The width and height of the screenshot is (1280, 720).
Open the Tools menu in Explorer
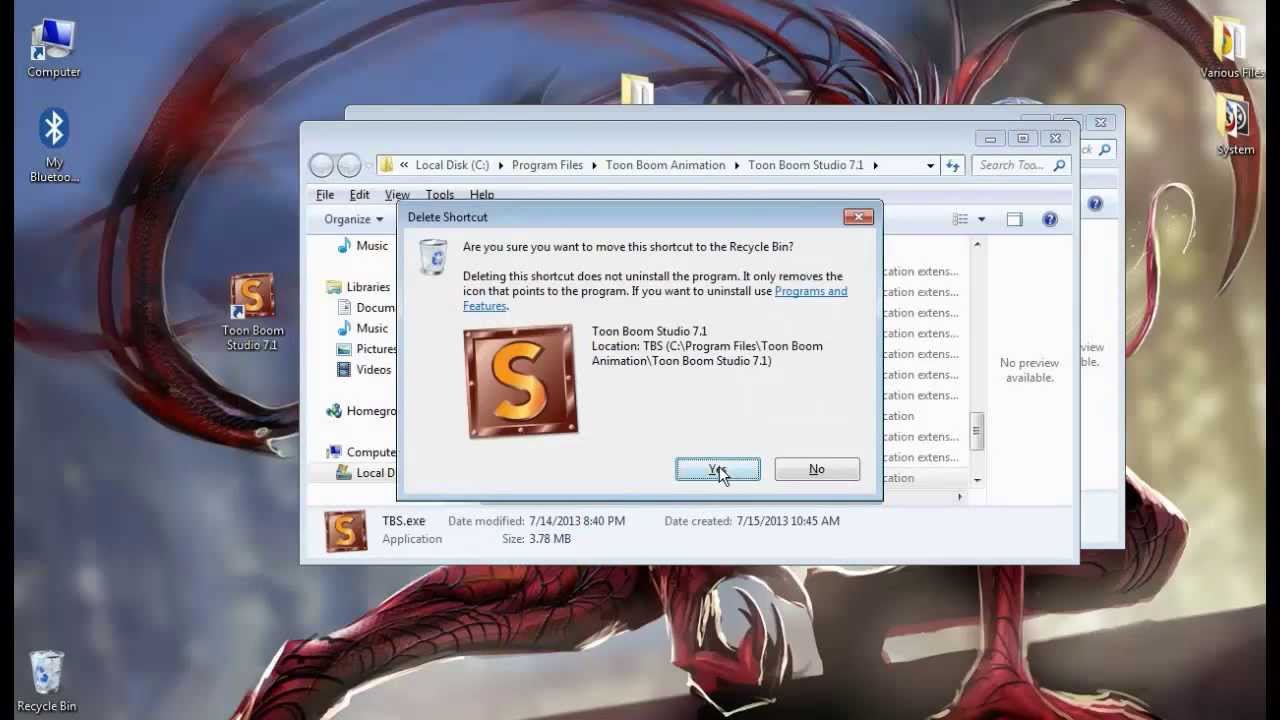click(x=439, y=195)
